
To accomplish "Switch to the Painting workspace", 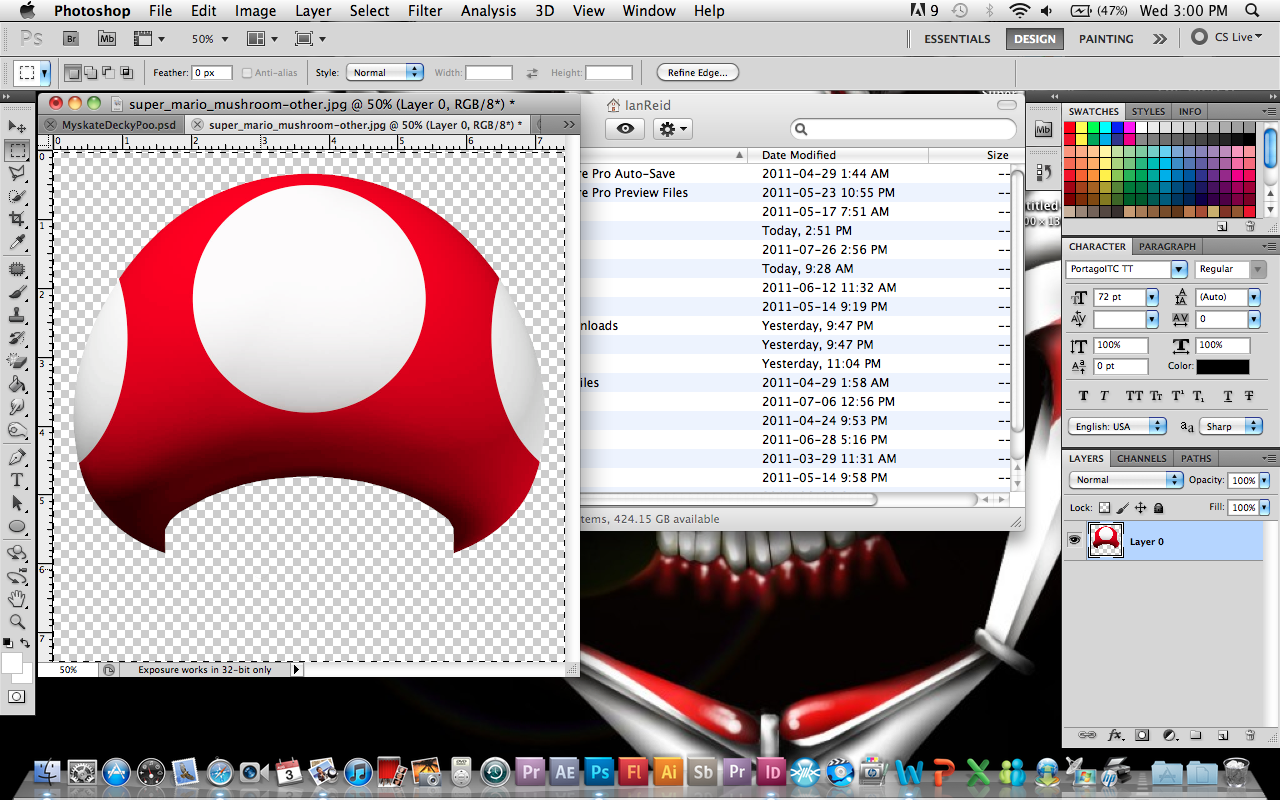I will coord(1106,39).
